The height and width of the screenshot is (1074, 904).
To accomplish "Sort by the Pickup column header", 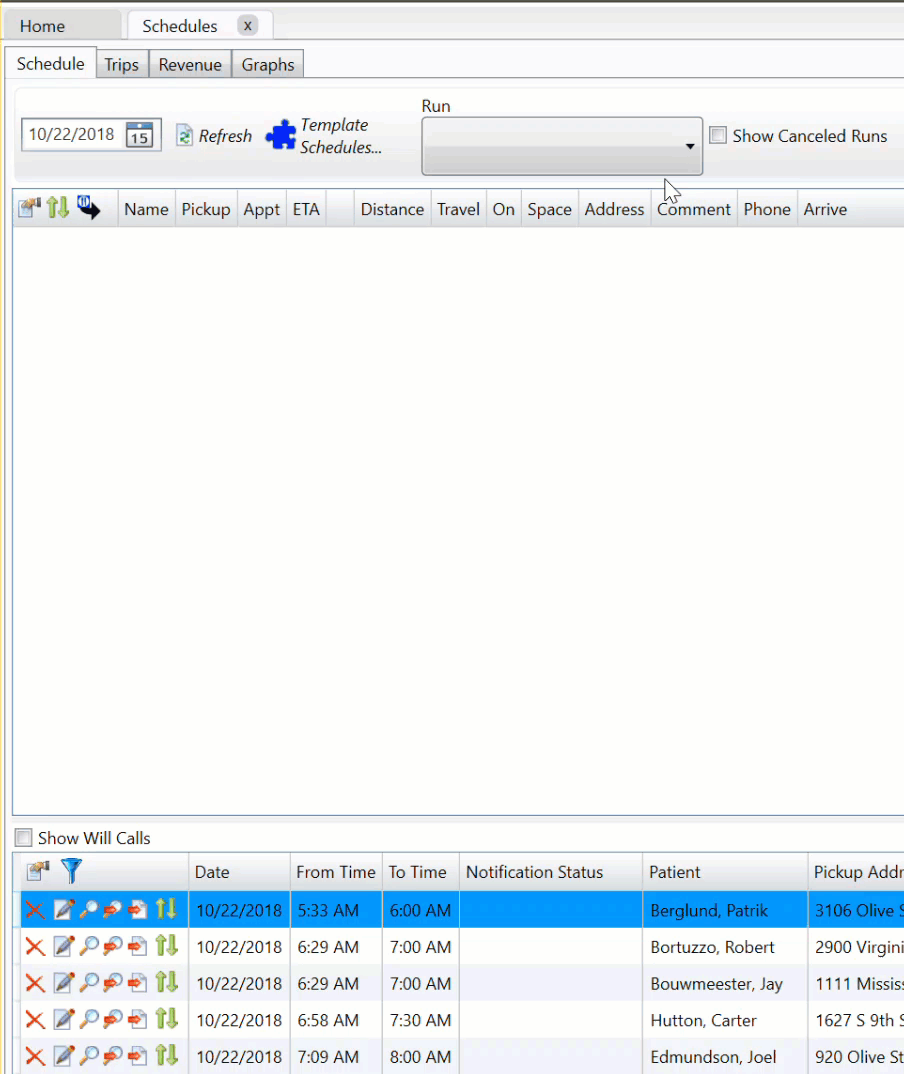I will (206, 209).
